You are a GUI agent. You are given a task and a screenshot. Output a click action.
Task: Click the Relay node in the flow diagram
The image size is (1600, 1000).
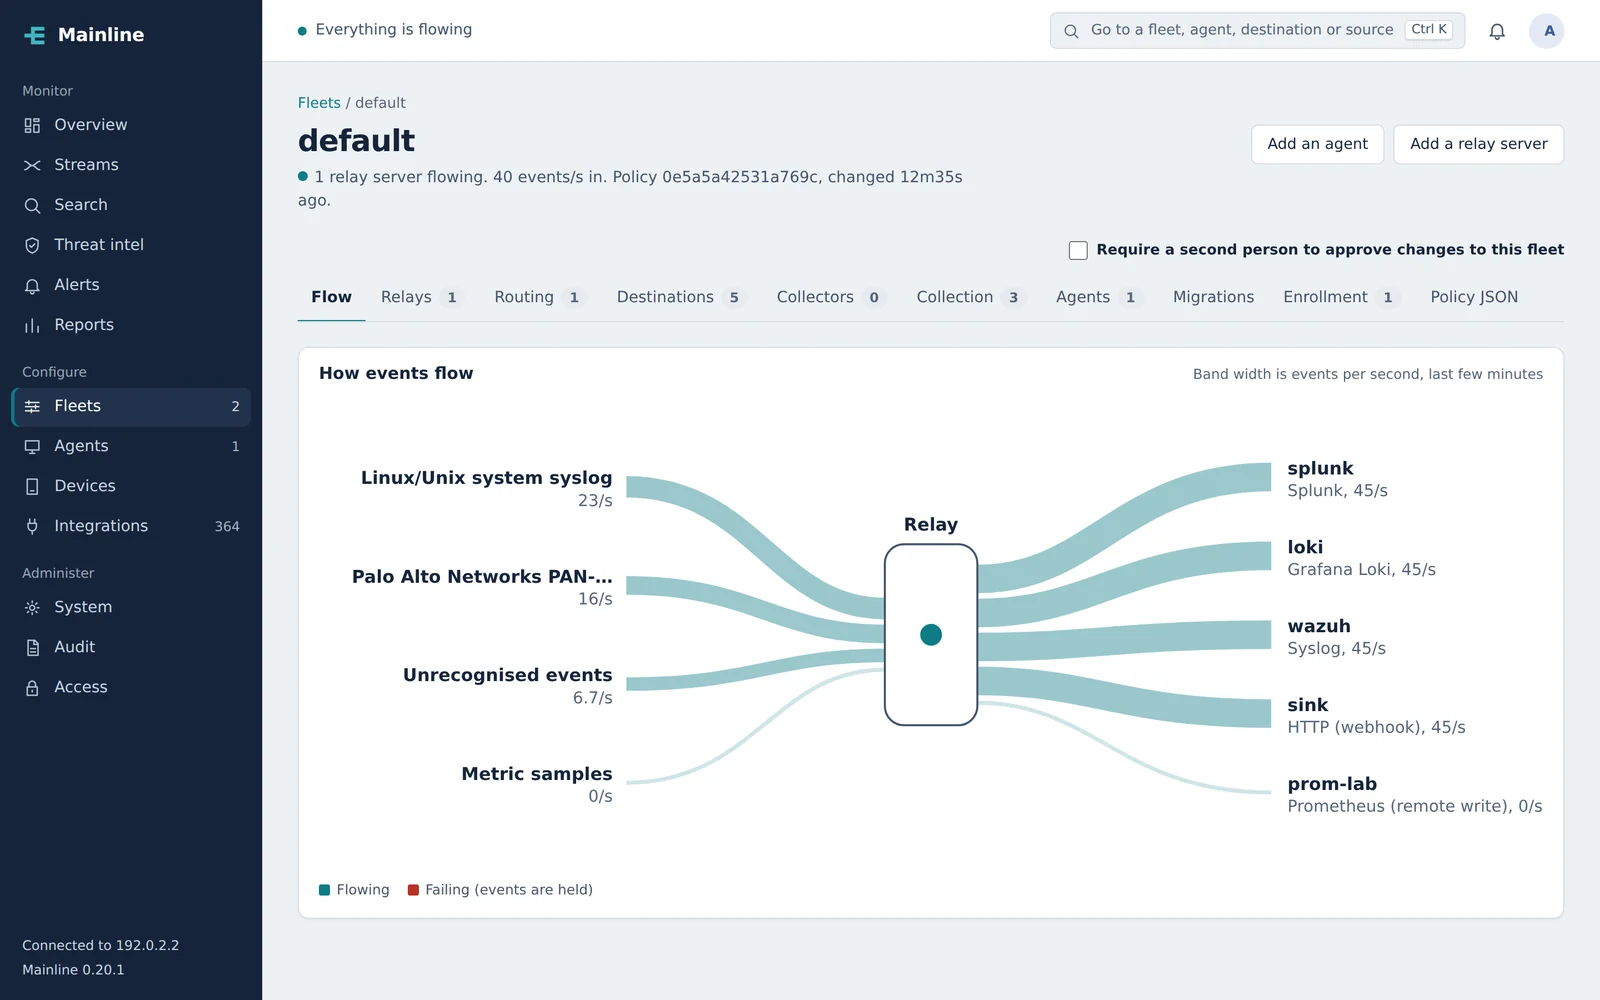click(x=931, y=635)
